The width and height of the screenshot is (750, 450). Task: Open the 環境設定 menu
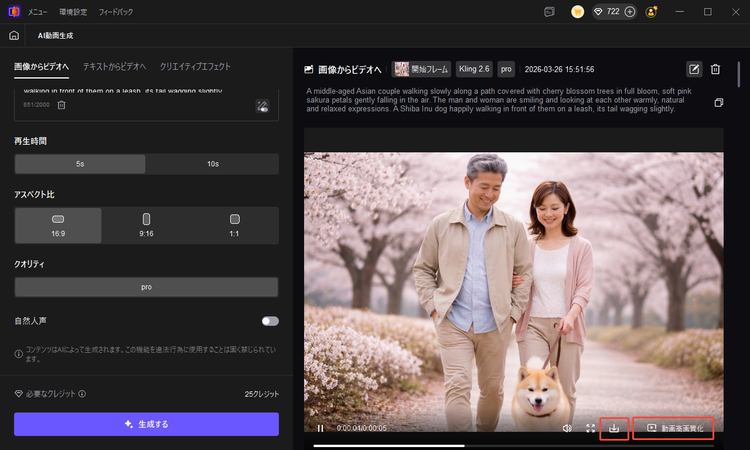(73, 12)
